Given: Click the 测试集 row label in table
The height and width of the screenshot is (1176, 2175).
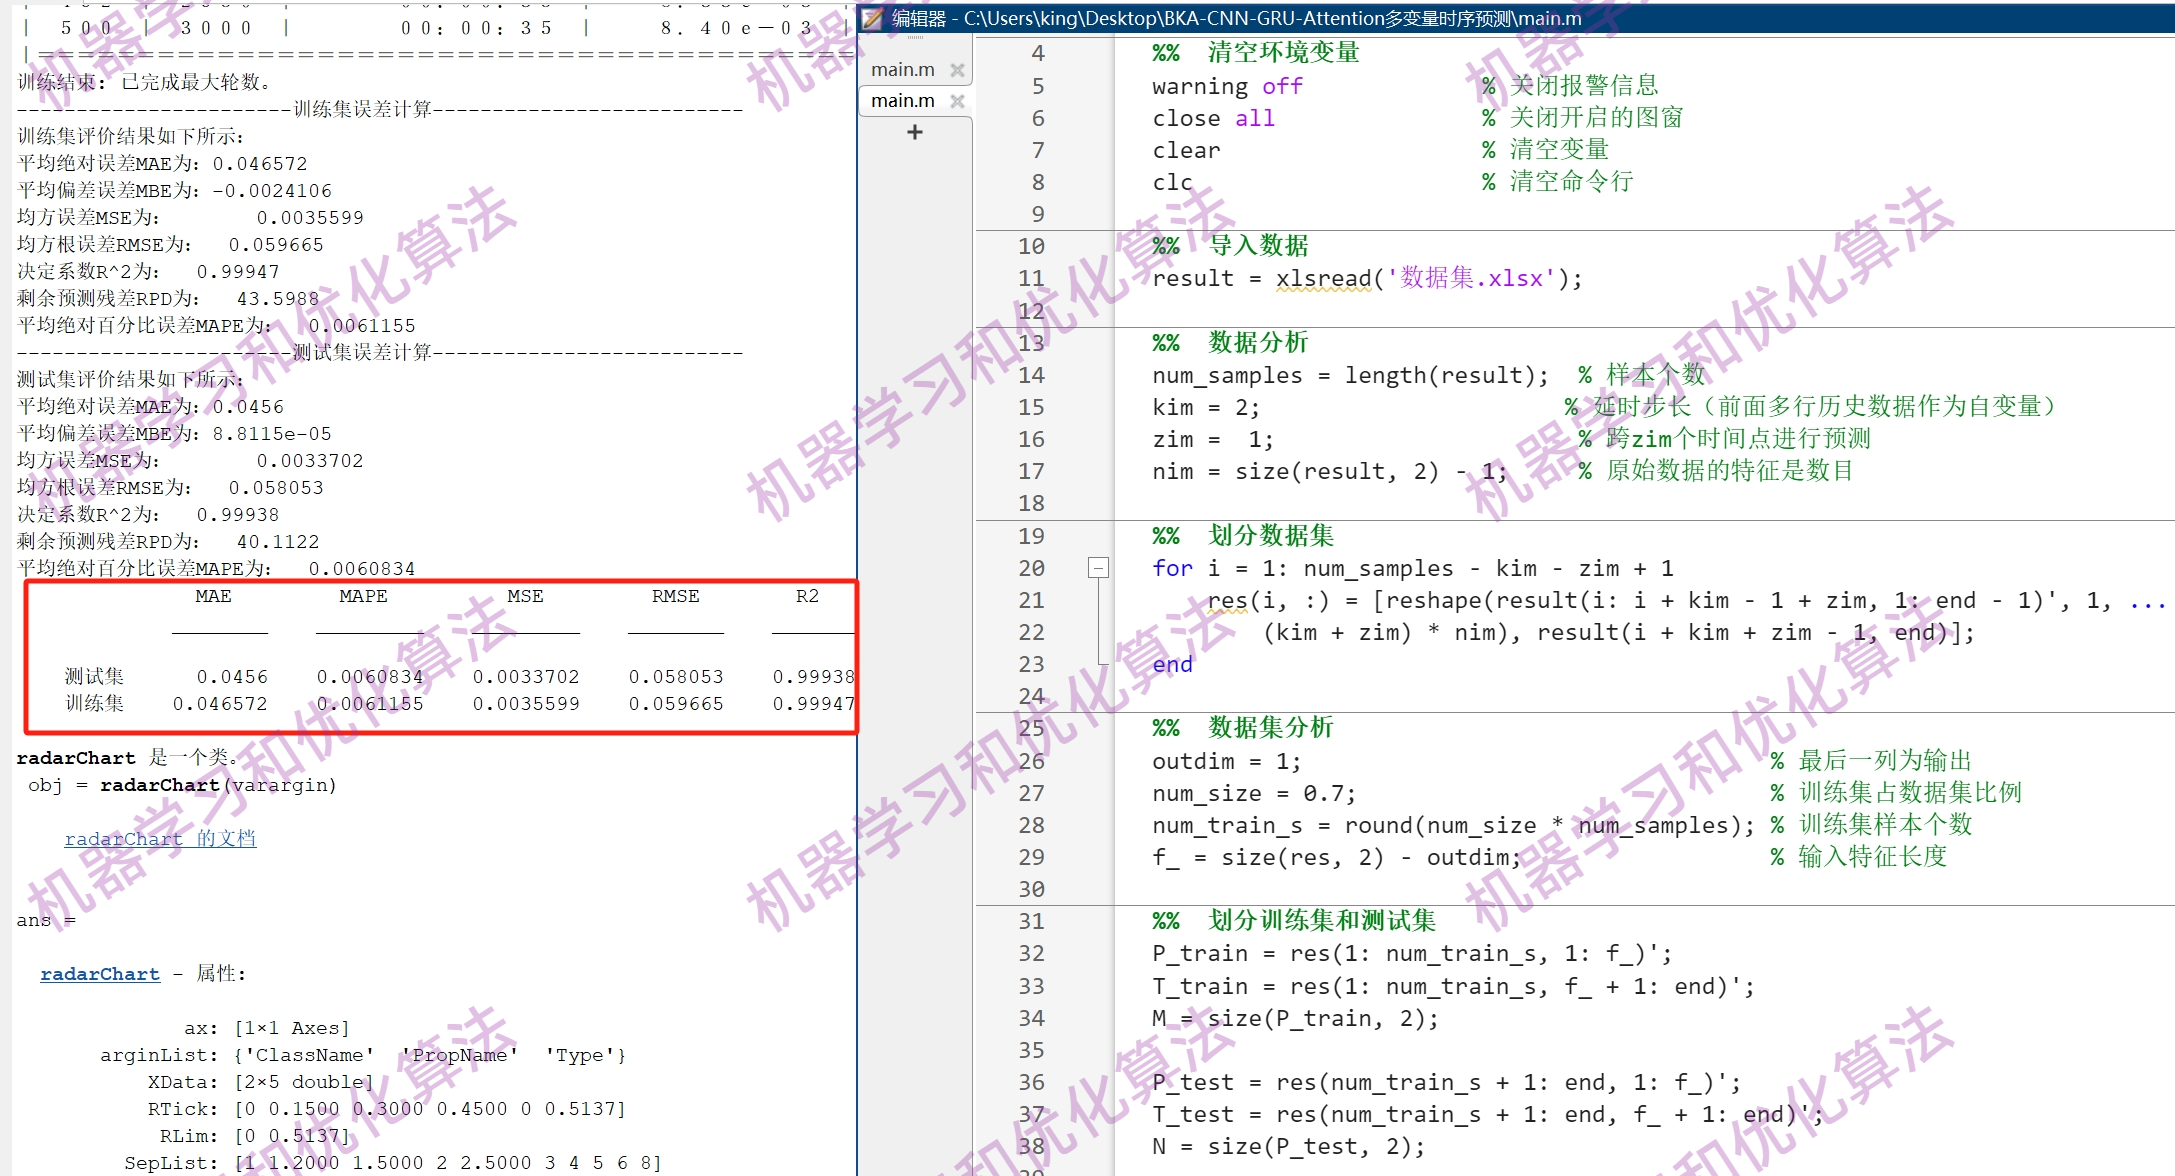Looking at the screenshot, I should [x=94, y=677].
